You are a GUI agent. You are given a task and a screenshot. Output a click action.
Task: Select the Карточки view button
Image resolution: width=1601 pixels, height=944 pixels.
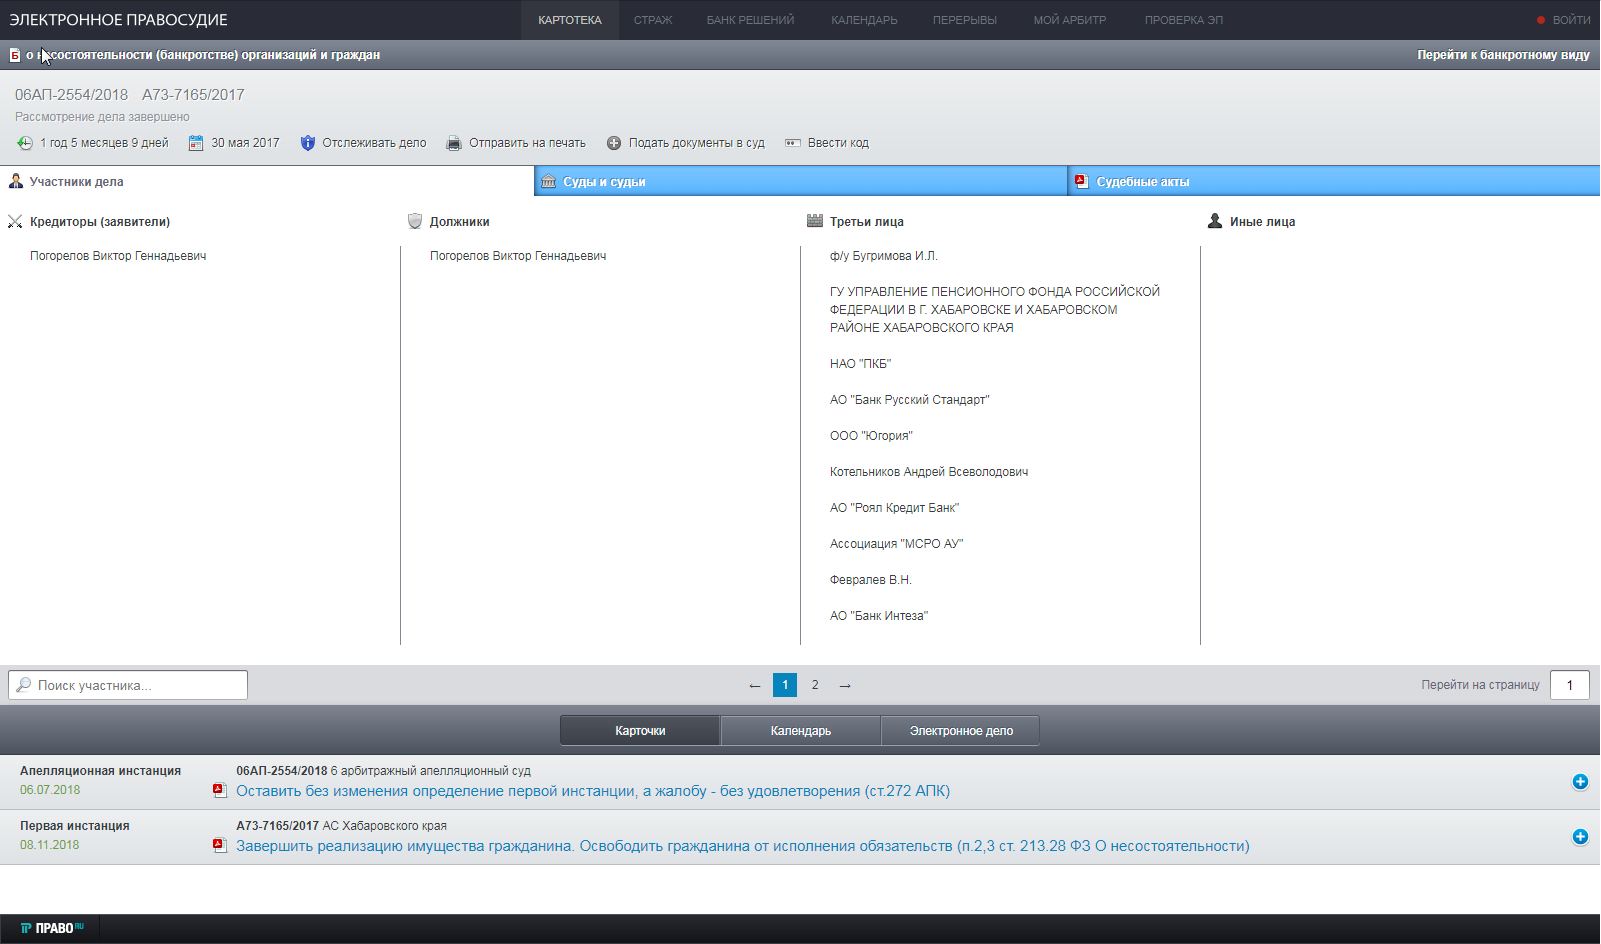point(640,731)
